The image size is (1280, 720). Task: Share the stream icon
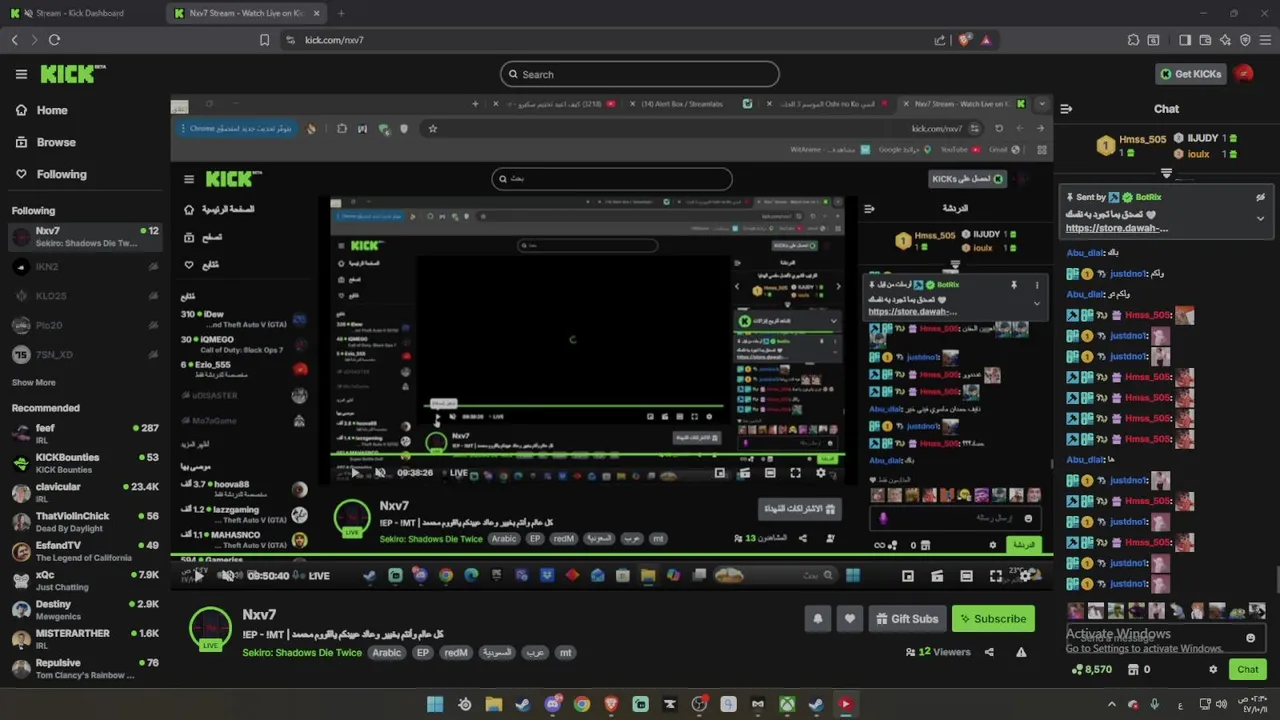(989, 652)
